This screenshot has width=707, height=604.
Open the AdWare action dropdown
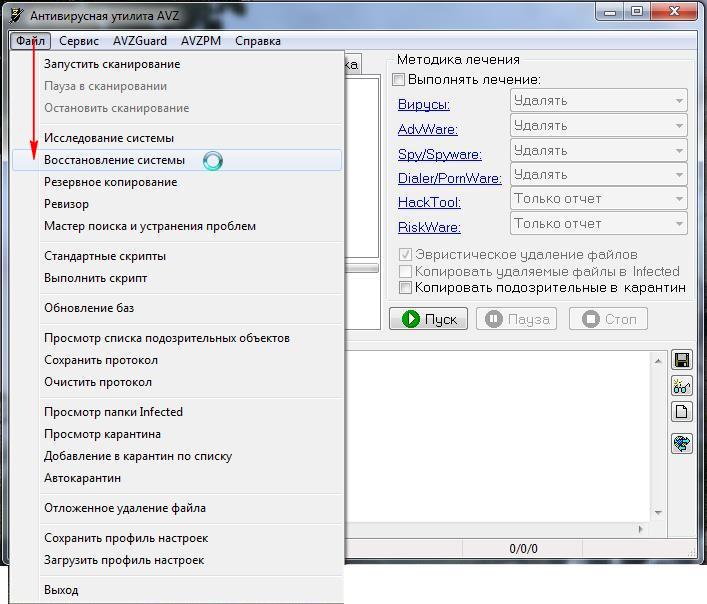pyautogui.click(x=598, y=125)
